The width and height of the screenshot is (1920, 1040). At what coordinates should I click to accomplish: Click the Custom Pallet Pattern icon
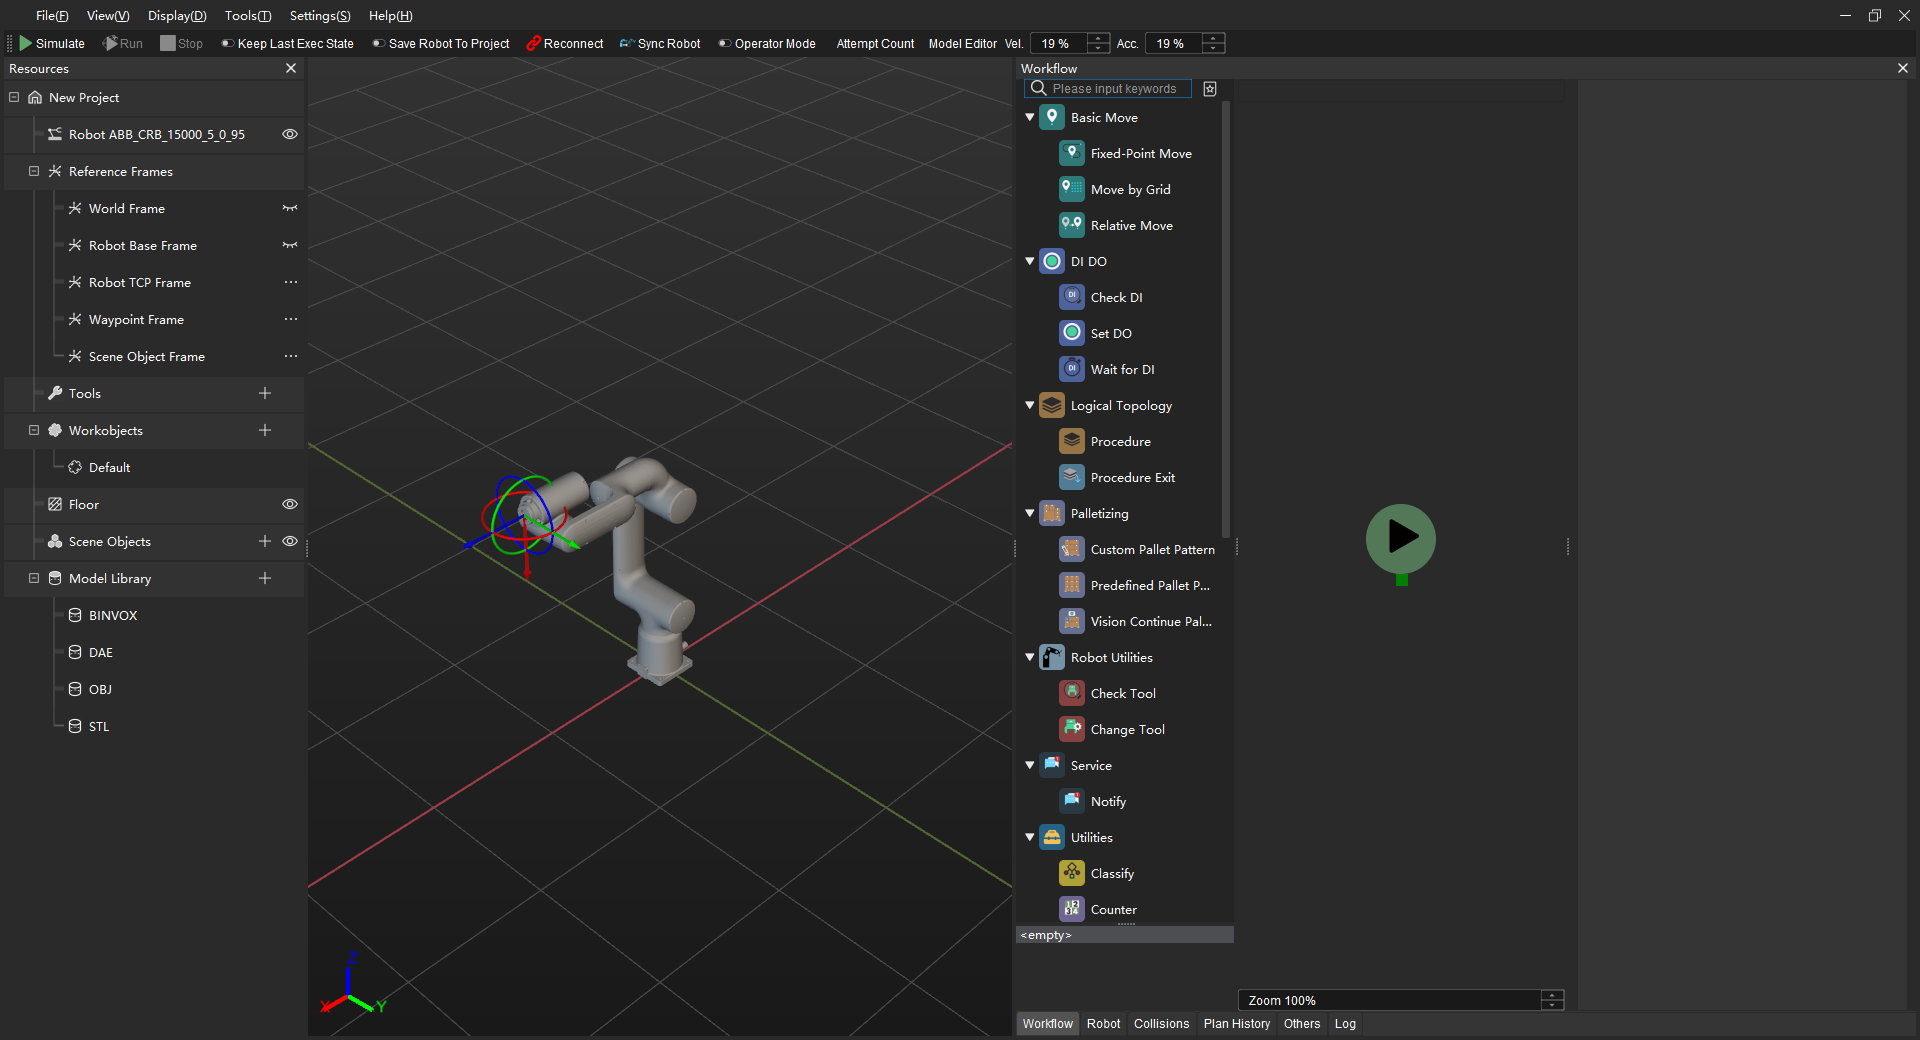pos(1071,549)
